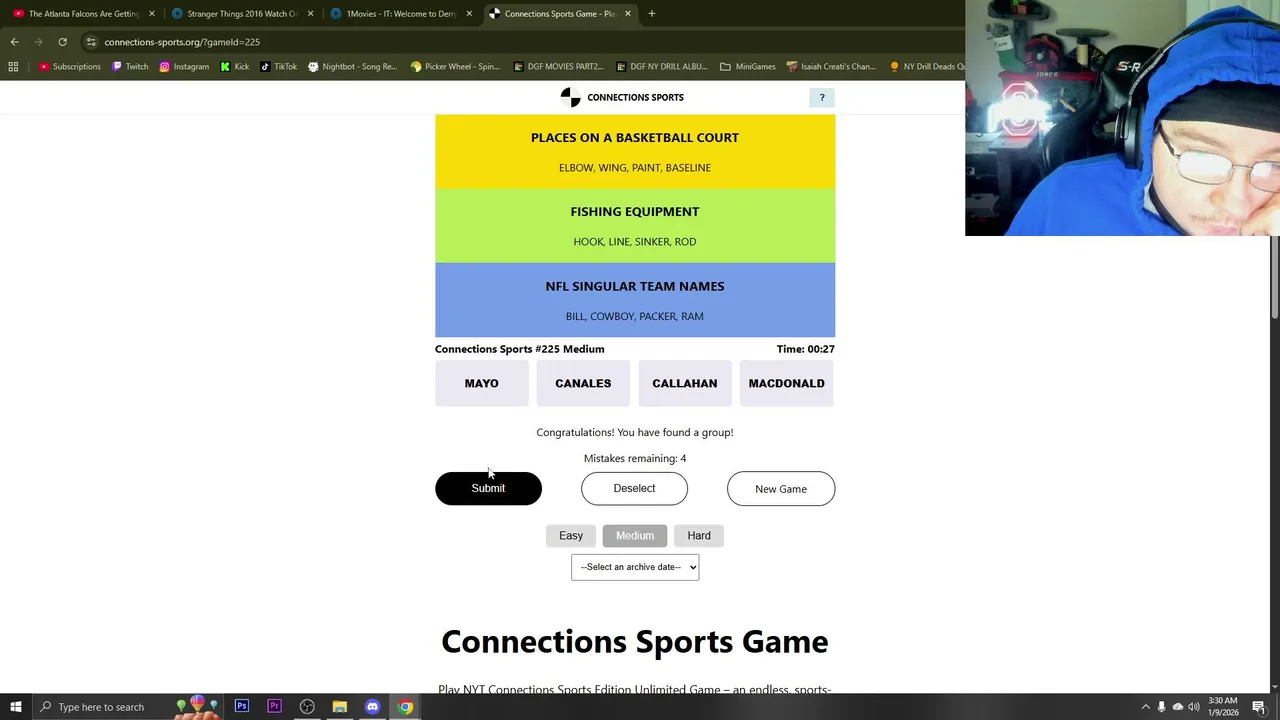This screenshot has height=720, width=1280.
Task: Start a New Game
Action: point(781,489)
